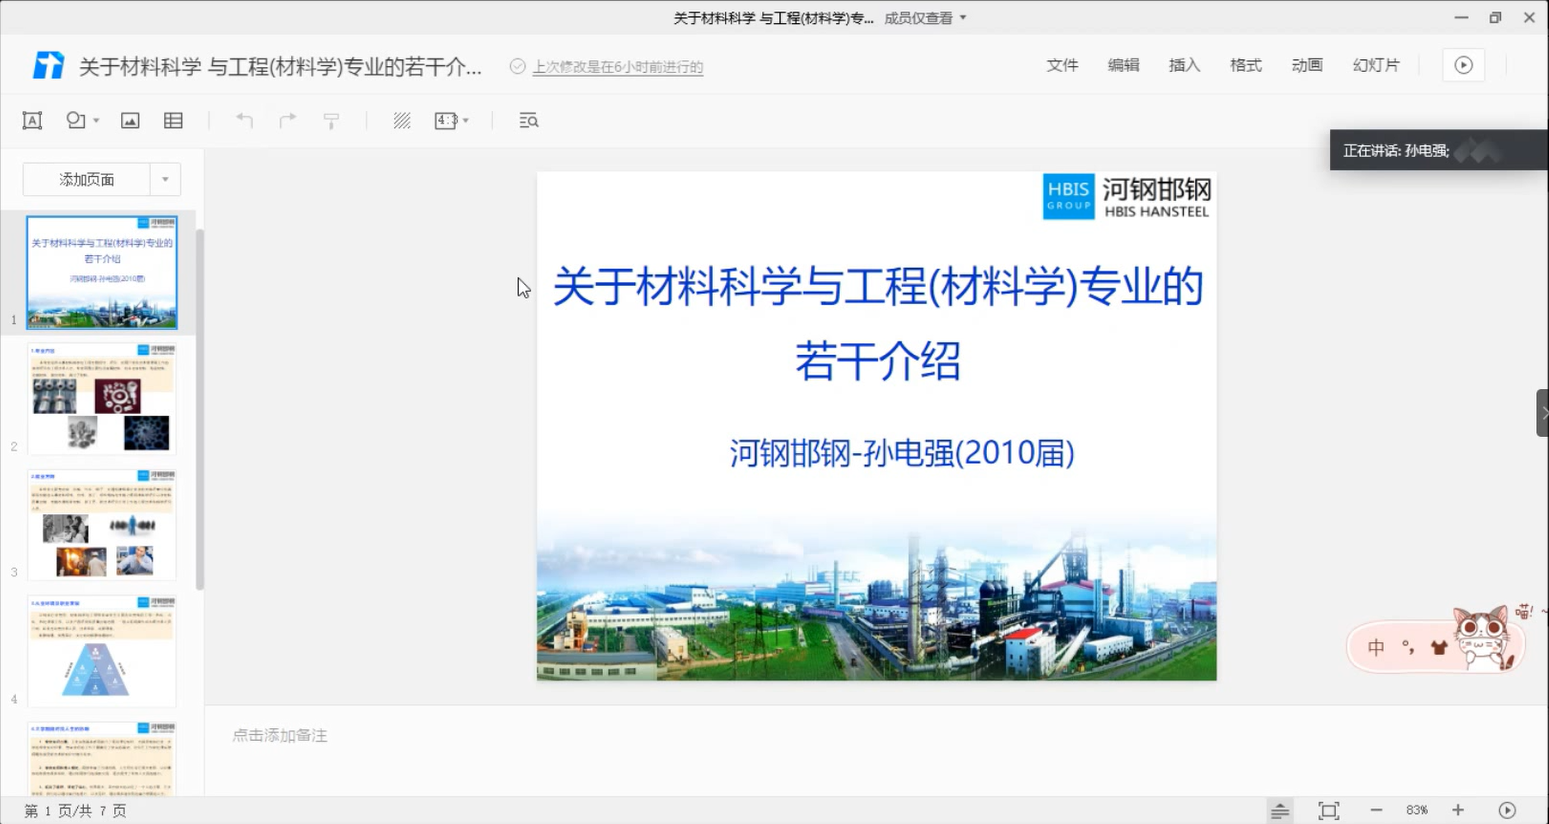Restore down the window
The image size is (1549, 824).
pyautogui.click(x=1495, y=18)
